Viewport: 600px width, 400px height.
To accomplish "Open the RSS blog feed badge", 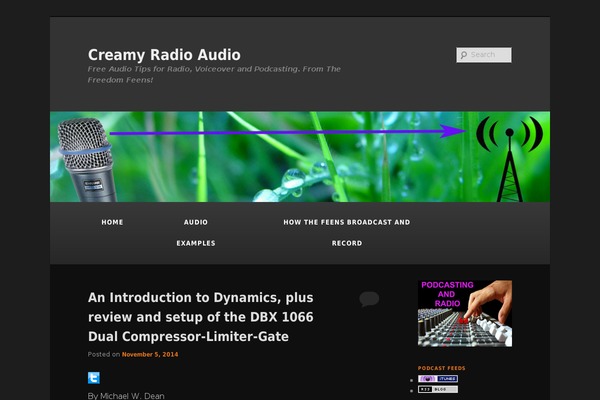I will click(438, 389).
